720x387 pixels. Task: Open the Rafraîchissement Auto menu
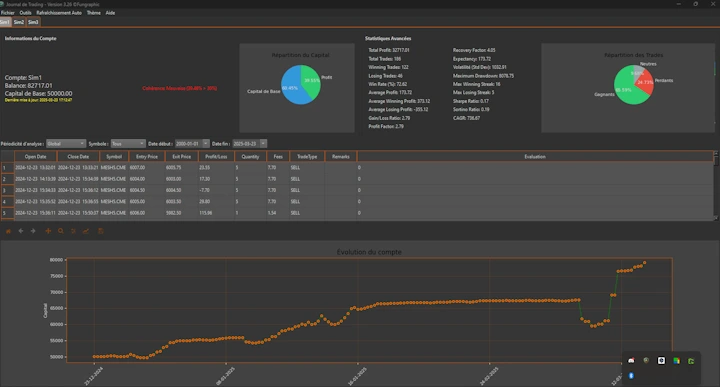(59, 13)
